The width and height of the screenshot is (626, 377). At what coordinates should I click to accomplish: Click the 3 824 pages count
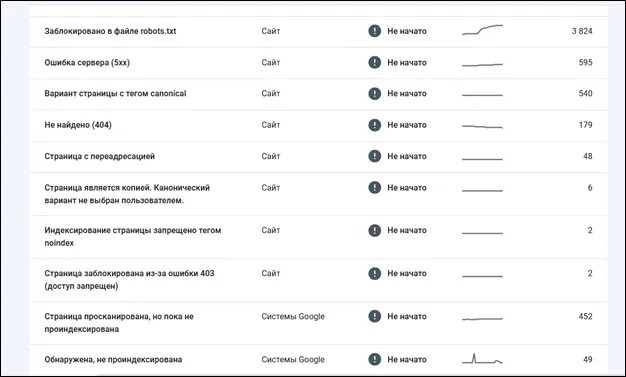pyautogui.click(x=582, y=31)
